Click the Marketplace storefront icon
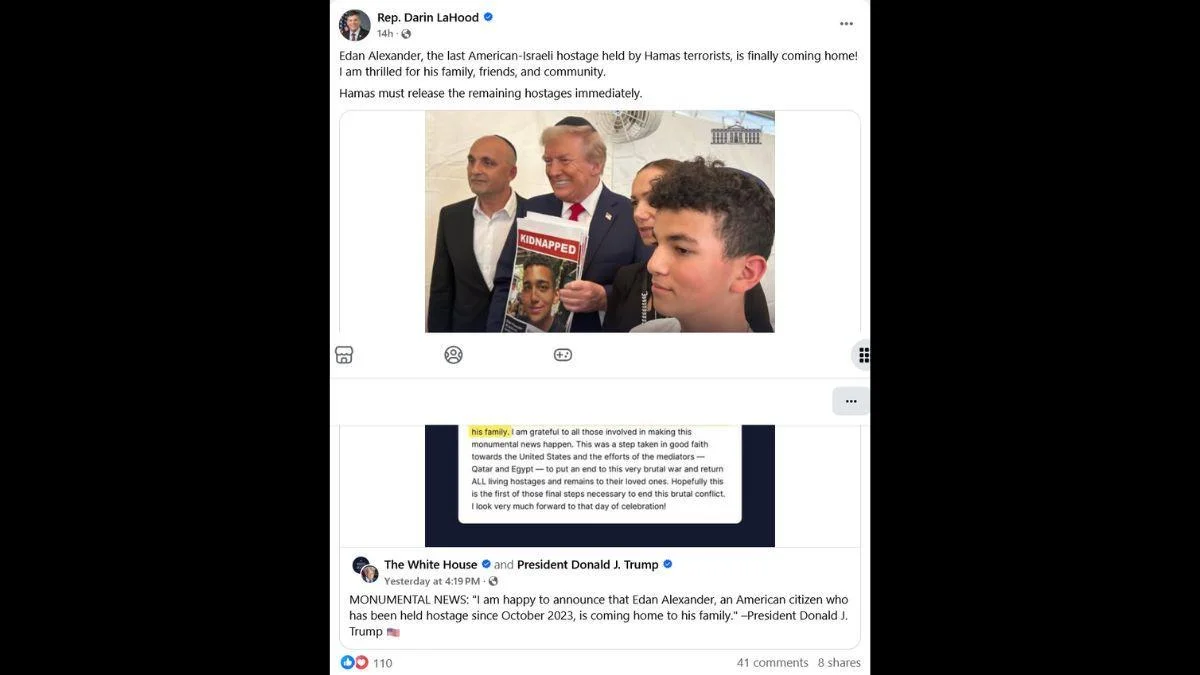The image size is (1200, 675). 344,355
